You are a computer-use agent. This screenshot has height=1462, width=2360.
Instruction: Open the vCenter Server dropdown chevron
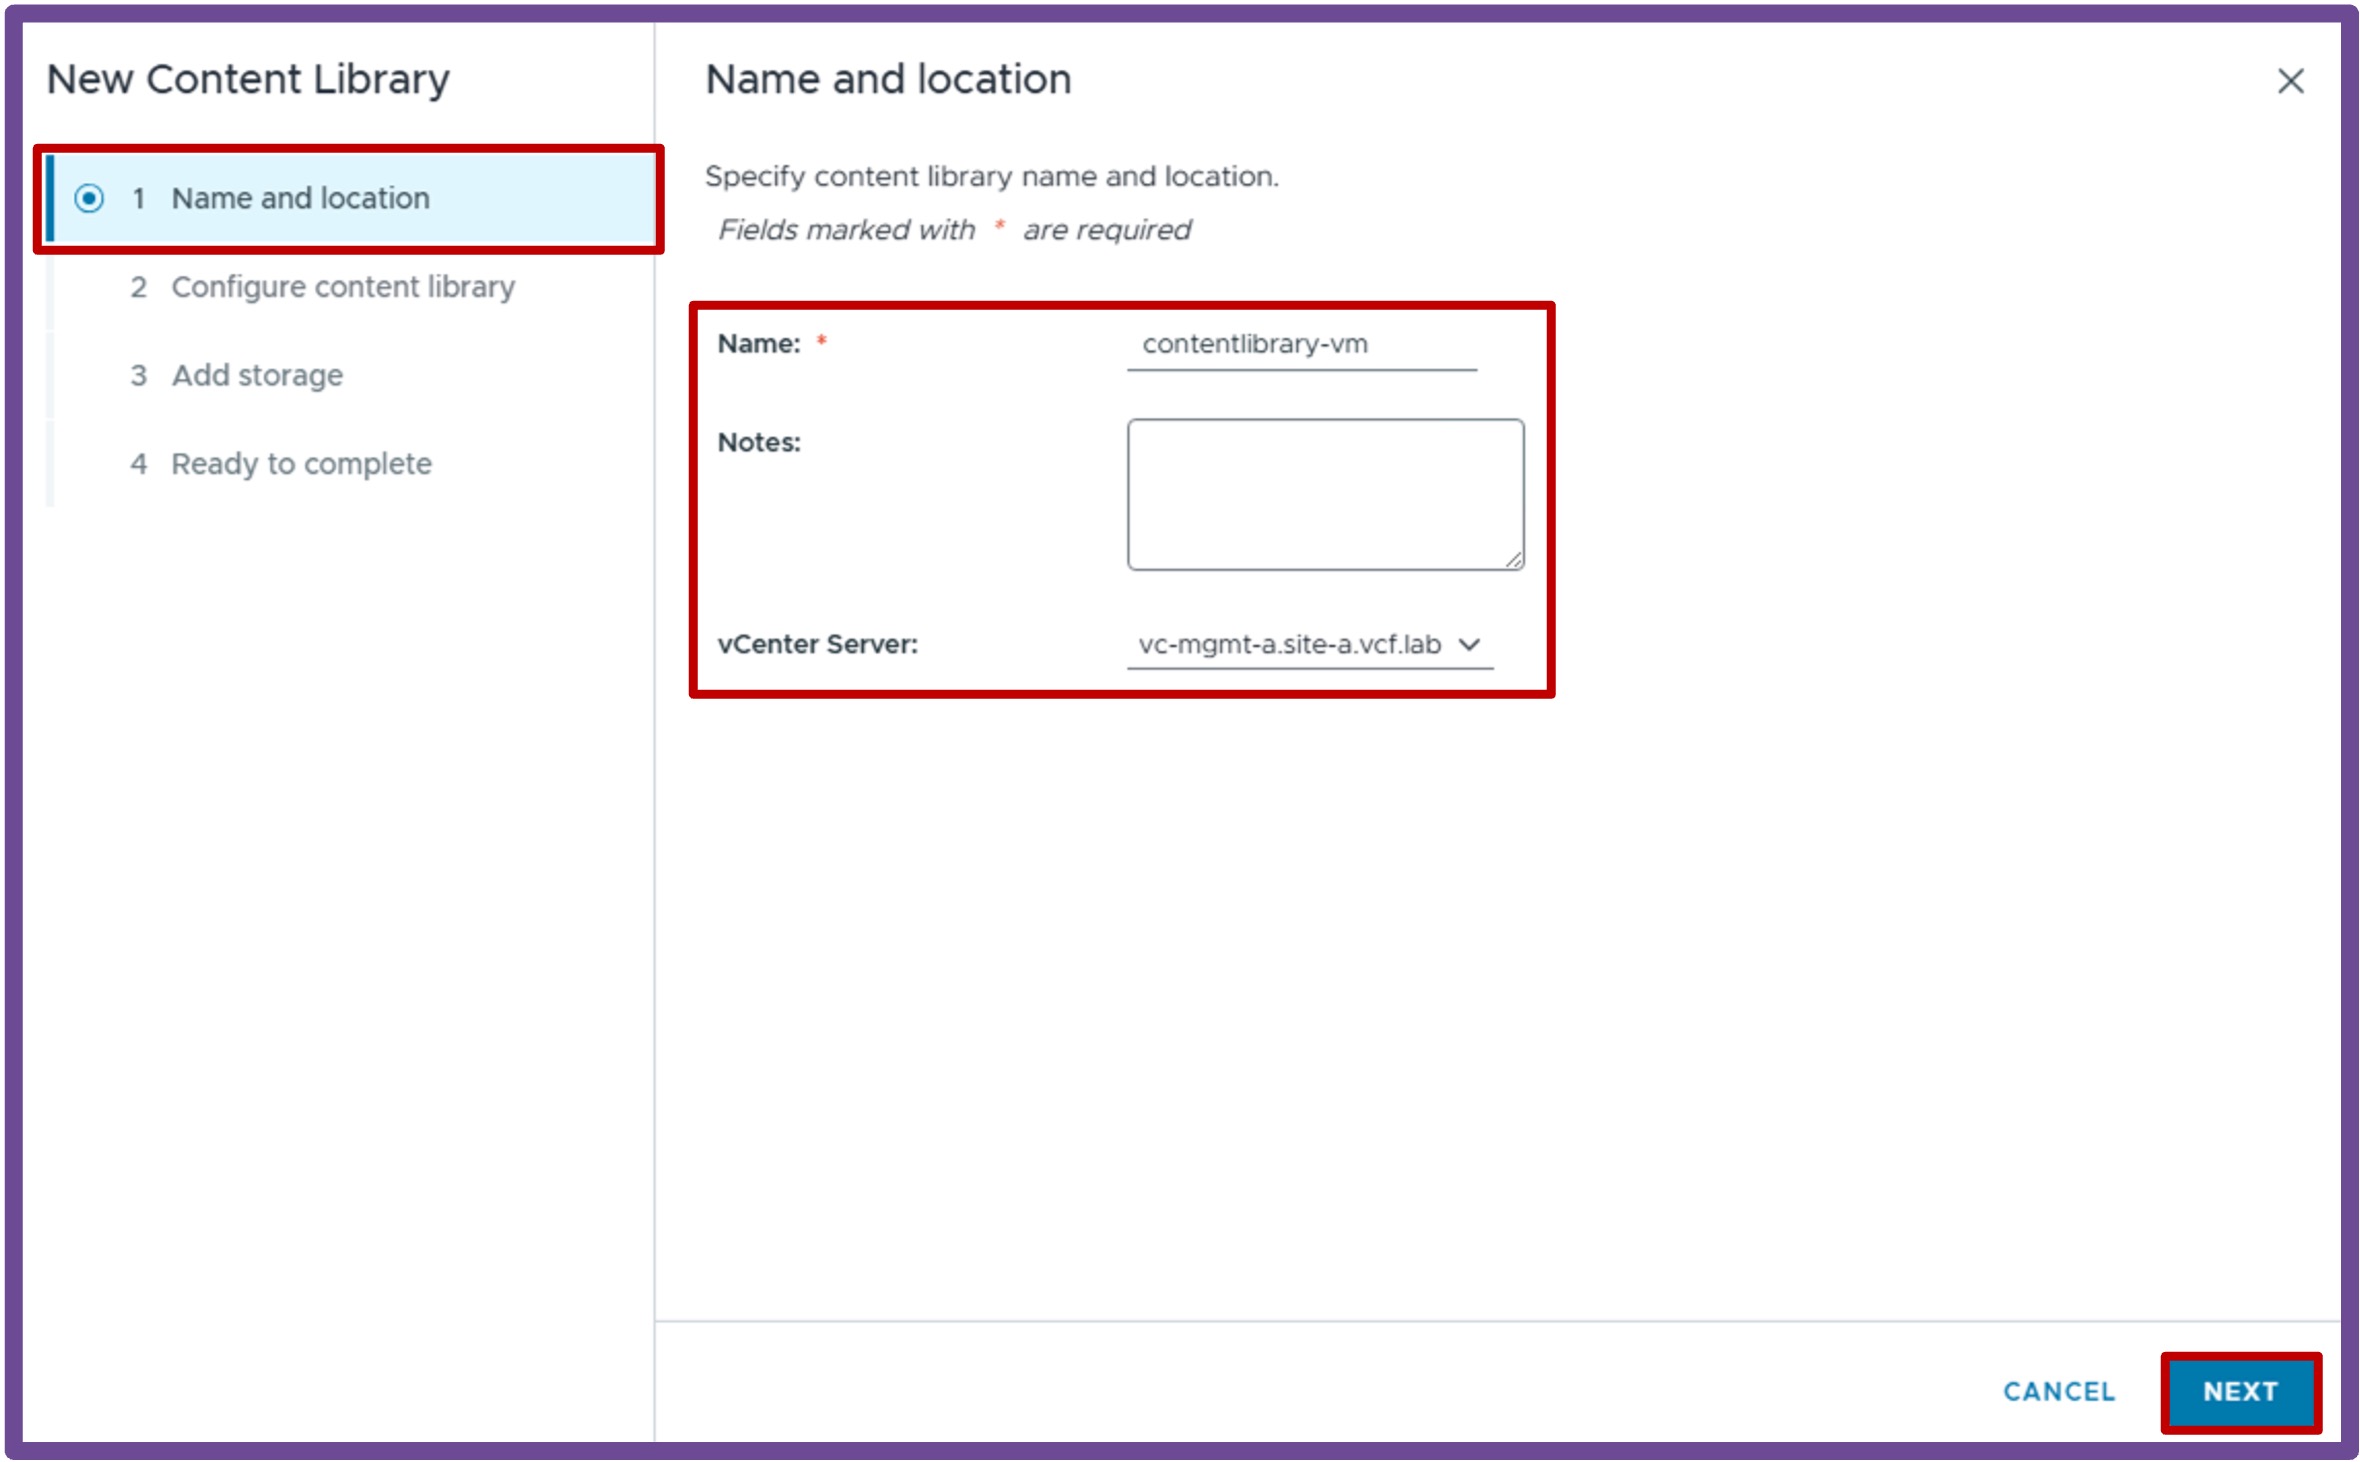(x=1468, y=644)
